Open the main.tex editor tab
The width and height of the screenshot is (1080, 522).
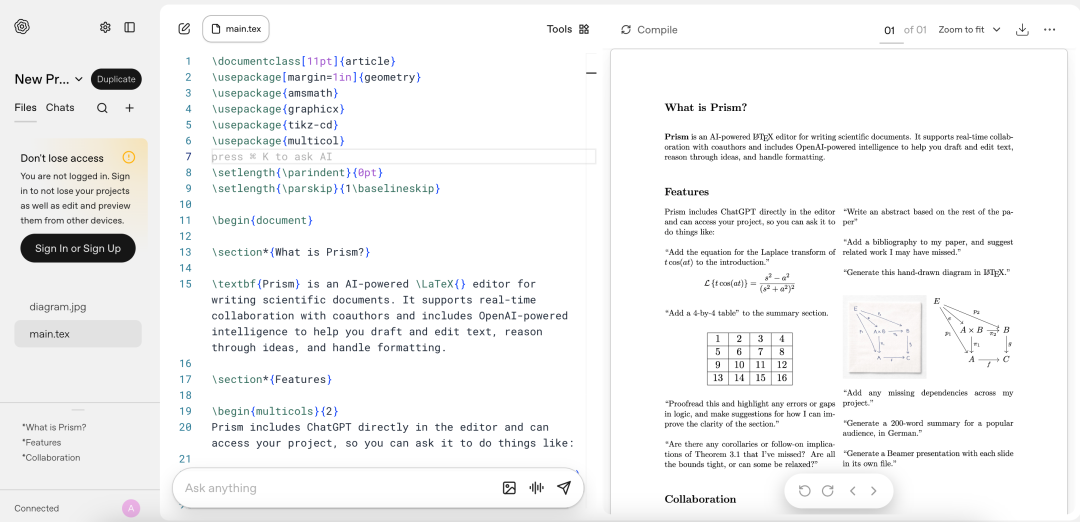coord(236,29)
